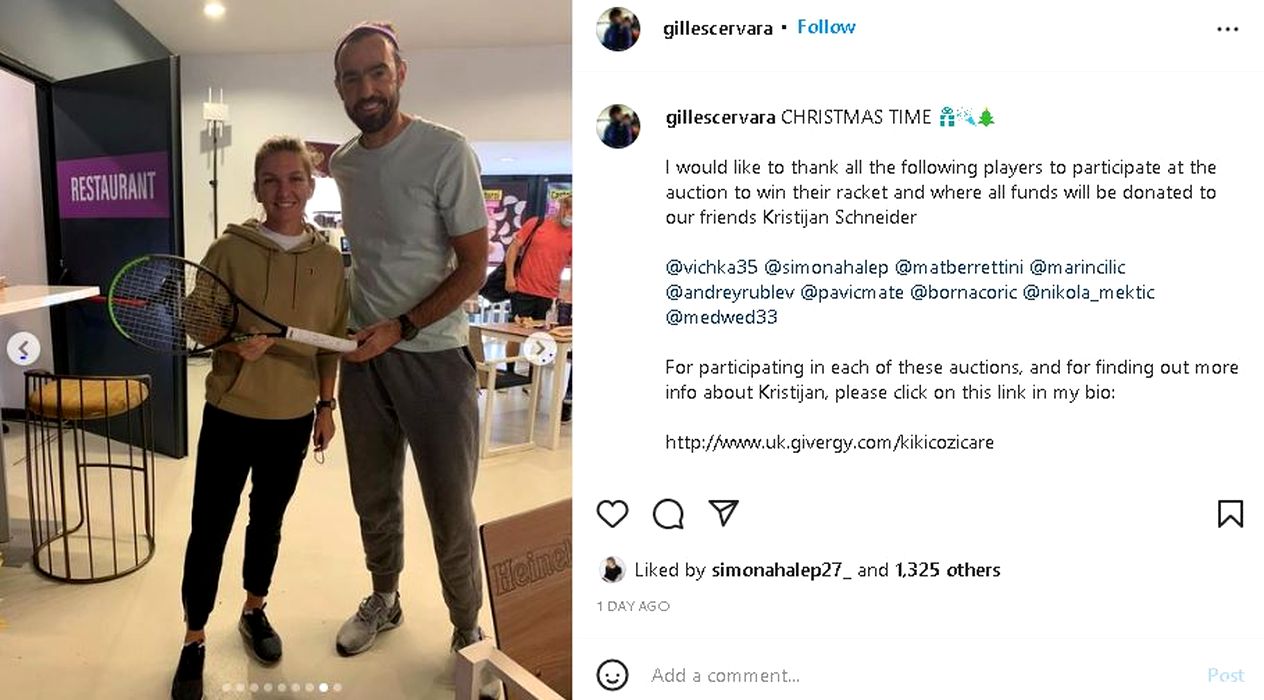Go to the next photo in the carousel

coord(540,349)
